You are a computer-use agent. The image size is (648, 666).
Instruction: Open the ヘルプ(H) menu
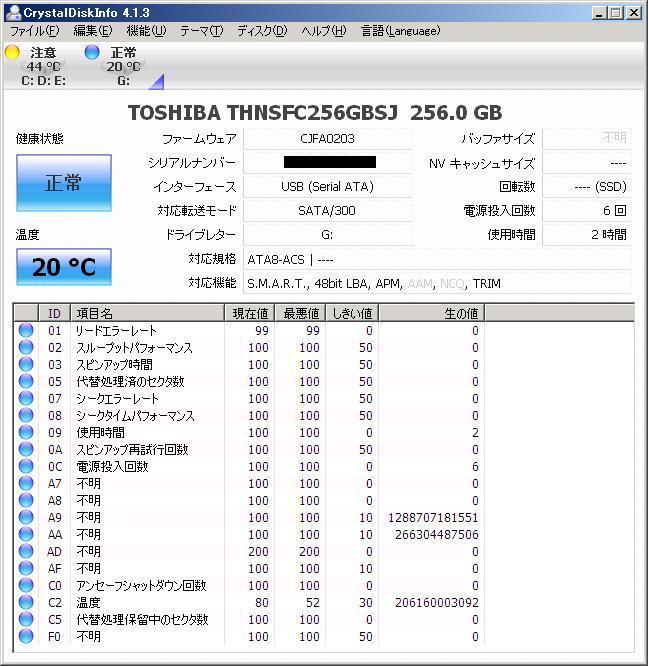coord(324,31)
